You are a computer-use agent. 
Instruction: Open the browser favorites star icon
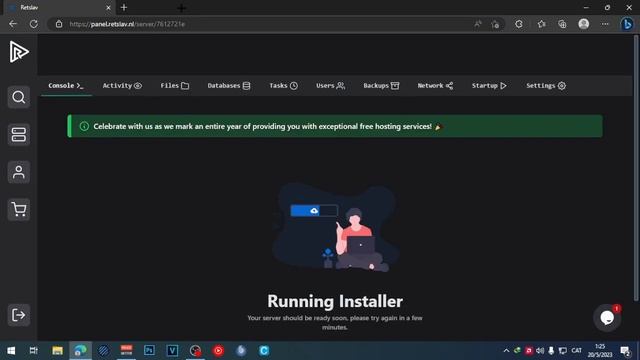click(x=542, y=24)
